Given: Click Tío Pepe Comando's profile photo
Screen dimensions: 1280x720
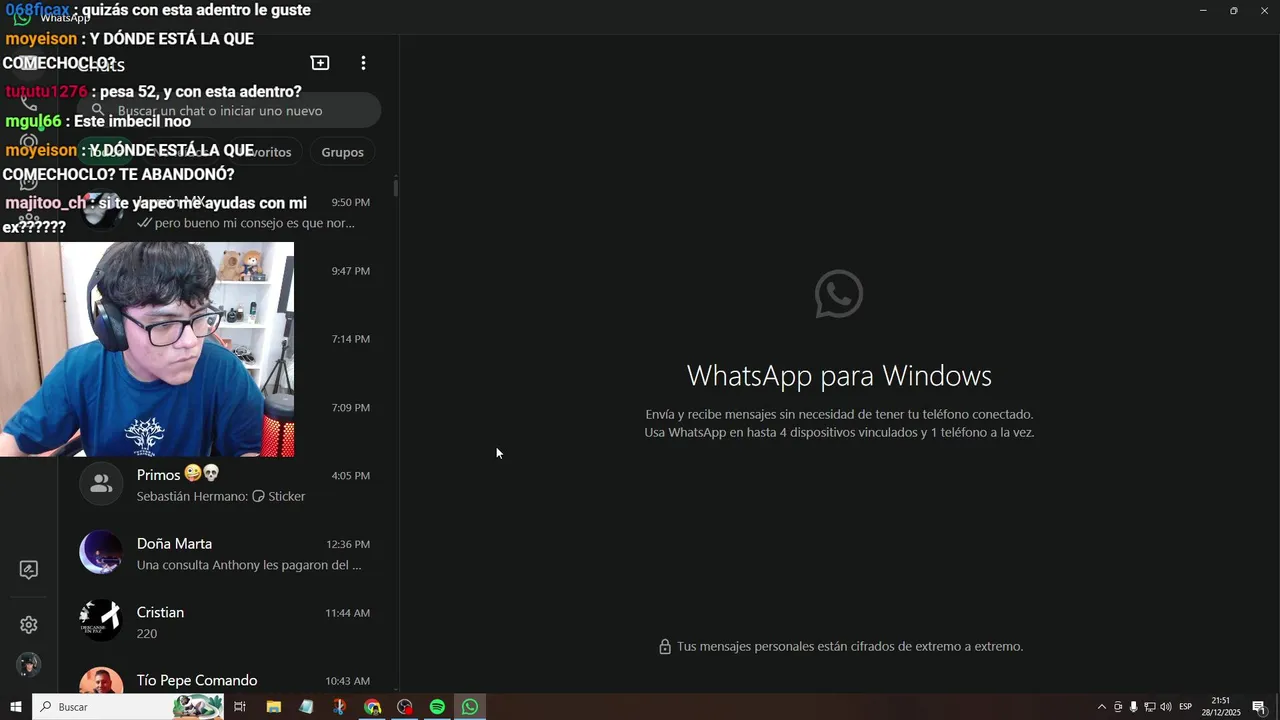Looking at the screenshot, I should click(x=101, y=681).
